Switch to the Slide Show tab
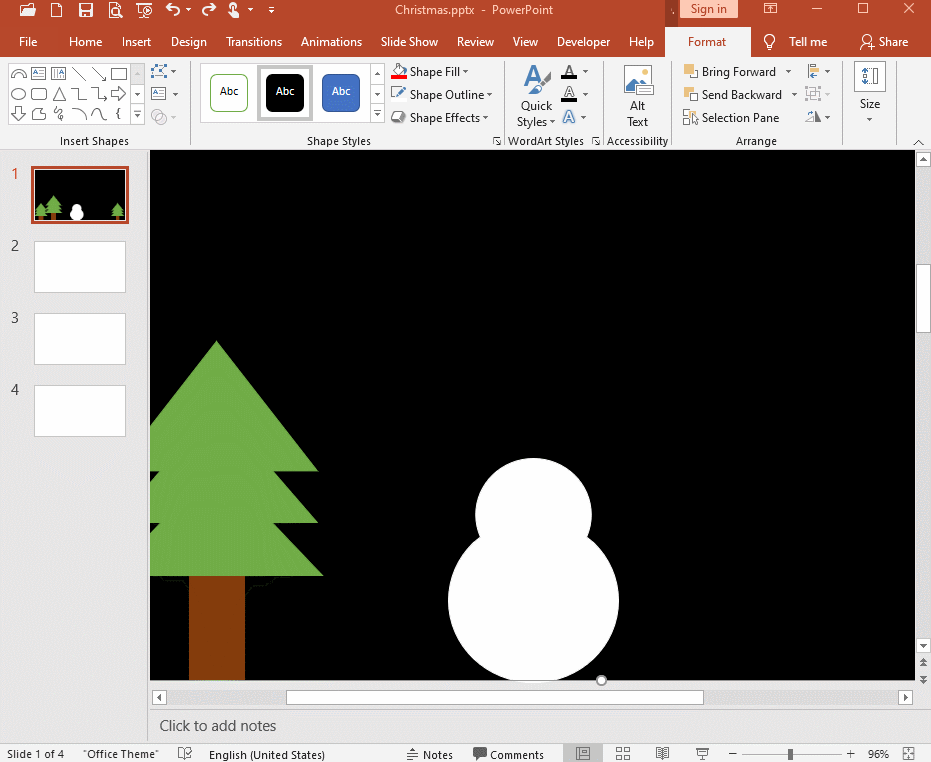 point(409,42)
